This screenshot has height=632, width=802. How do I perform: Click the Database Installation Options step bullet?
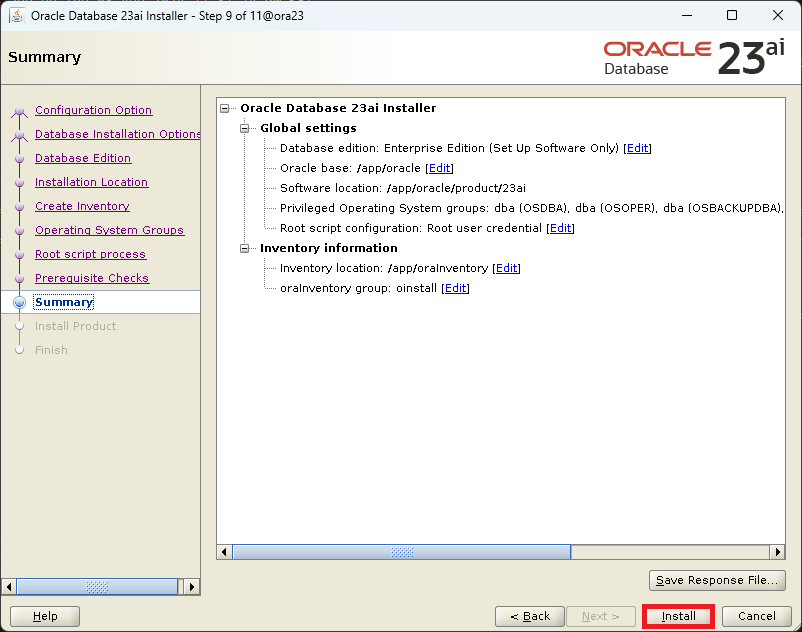19,134
